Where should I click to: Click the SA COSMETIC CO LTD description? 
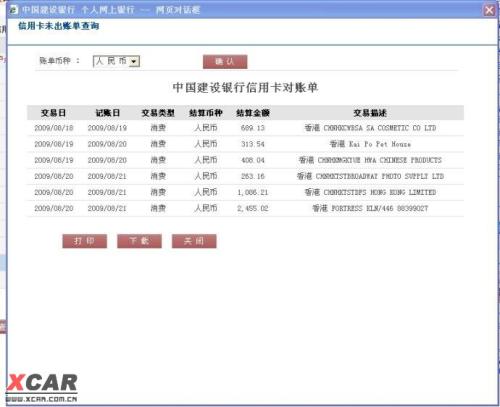[x=370, y=128]
